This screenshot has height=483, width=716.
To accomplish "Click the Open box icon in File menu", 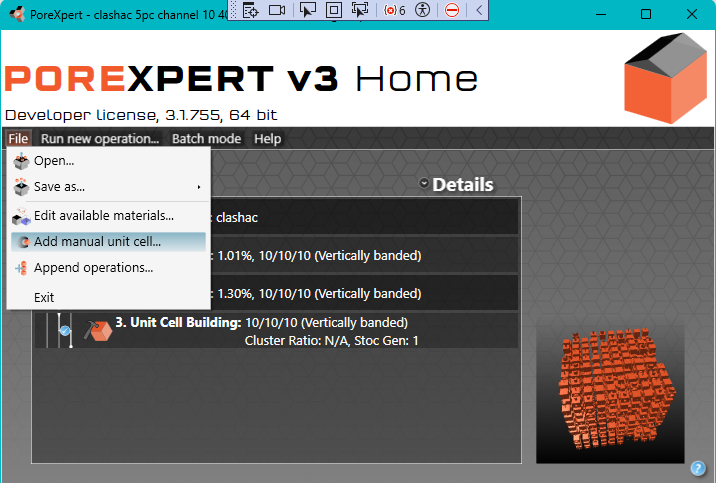I will 21,160.
